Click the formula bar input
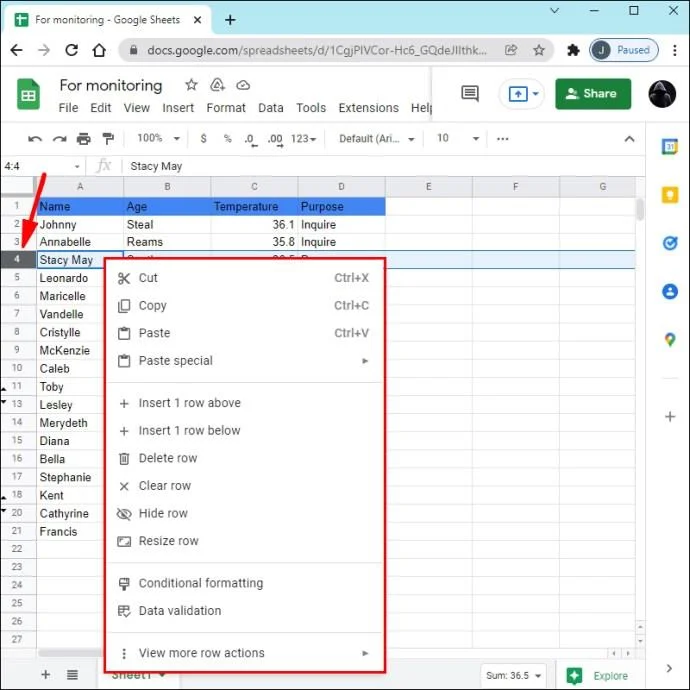The image size is (690, 690). coord(383,166)
